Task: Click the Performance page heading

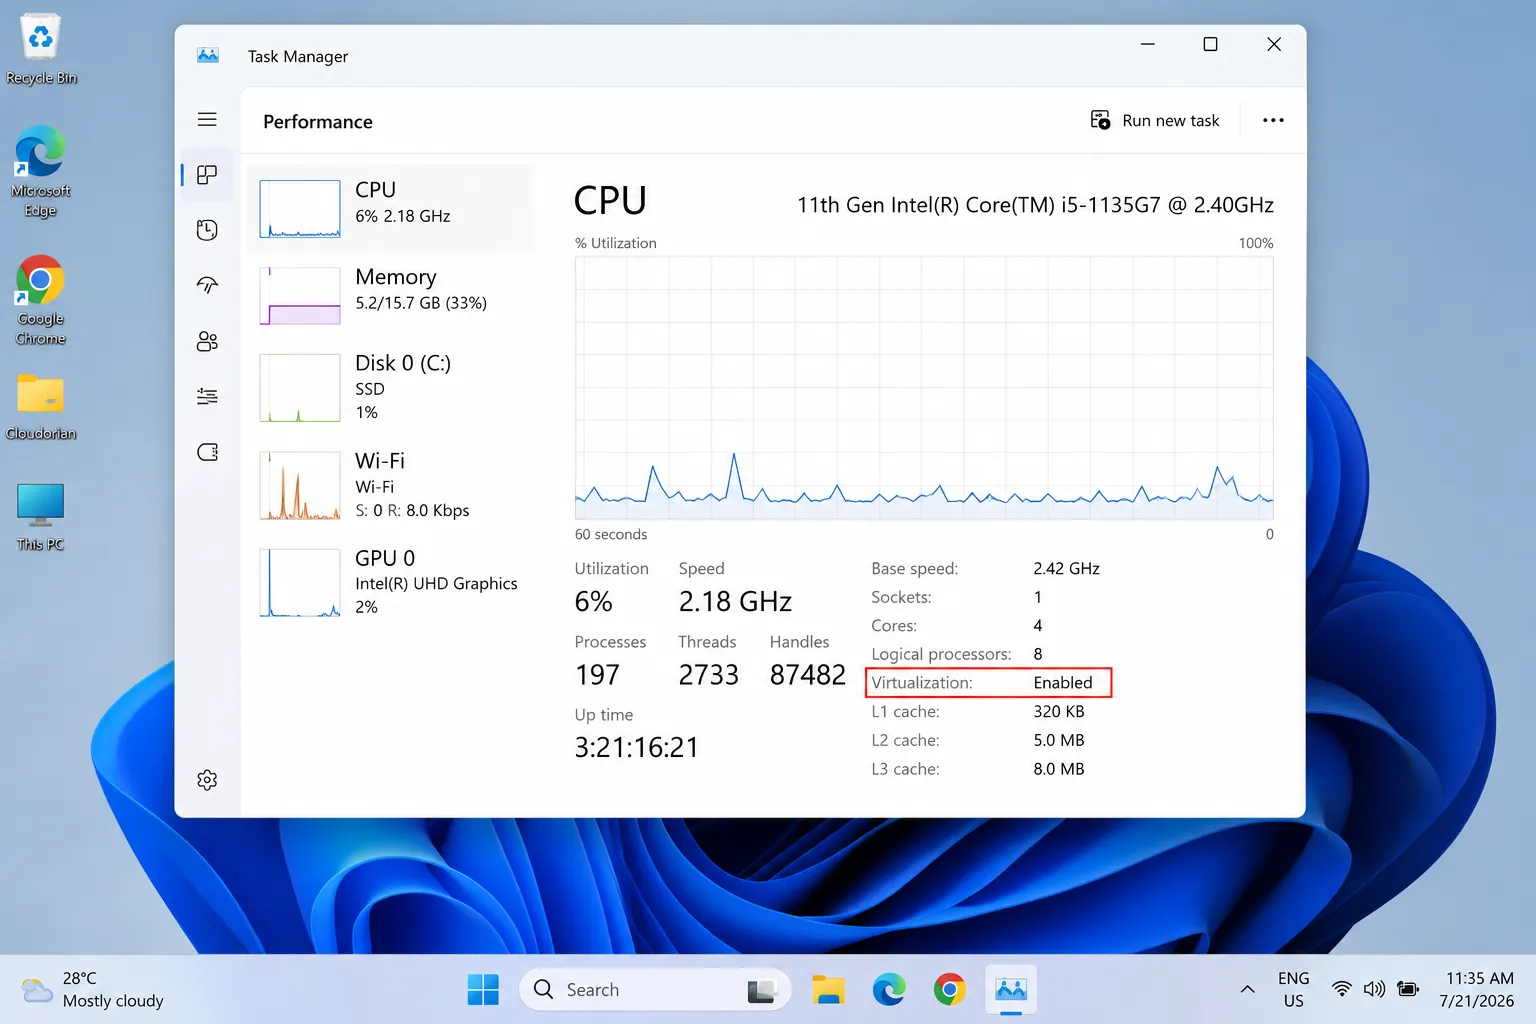Action: (318, 122)
